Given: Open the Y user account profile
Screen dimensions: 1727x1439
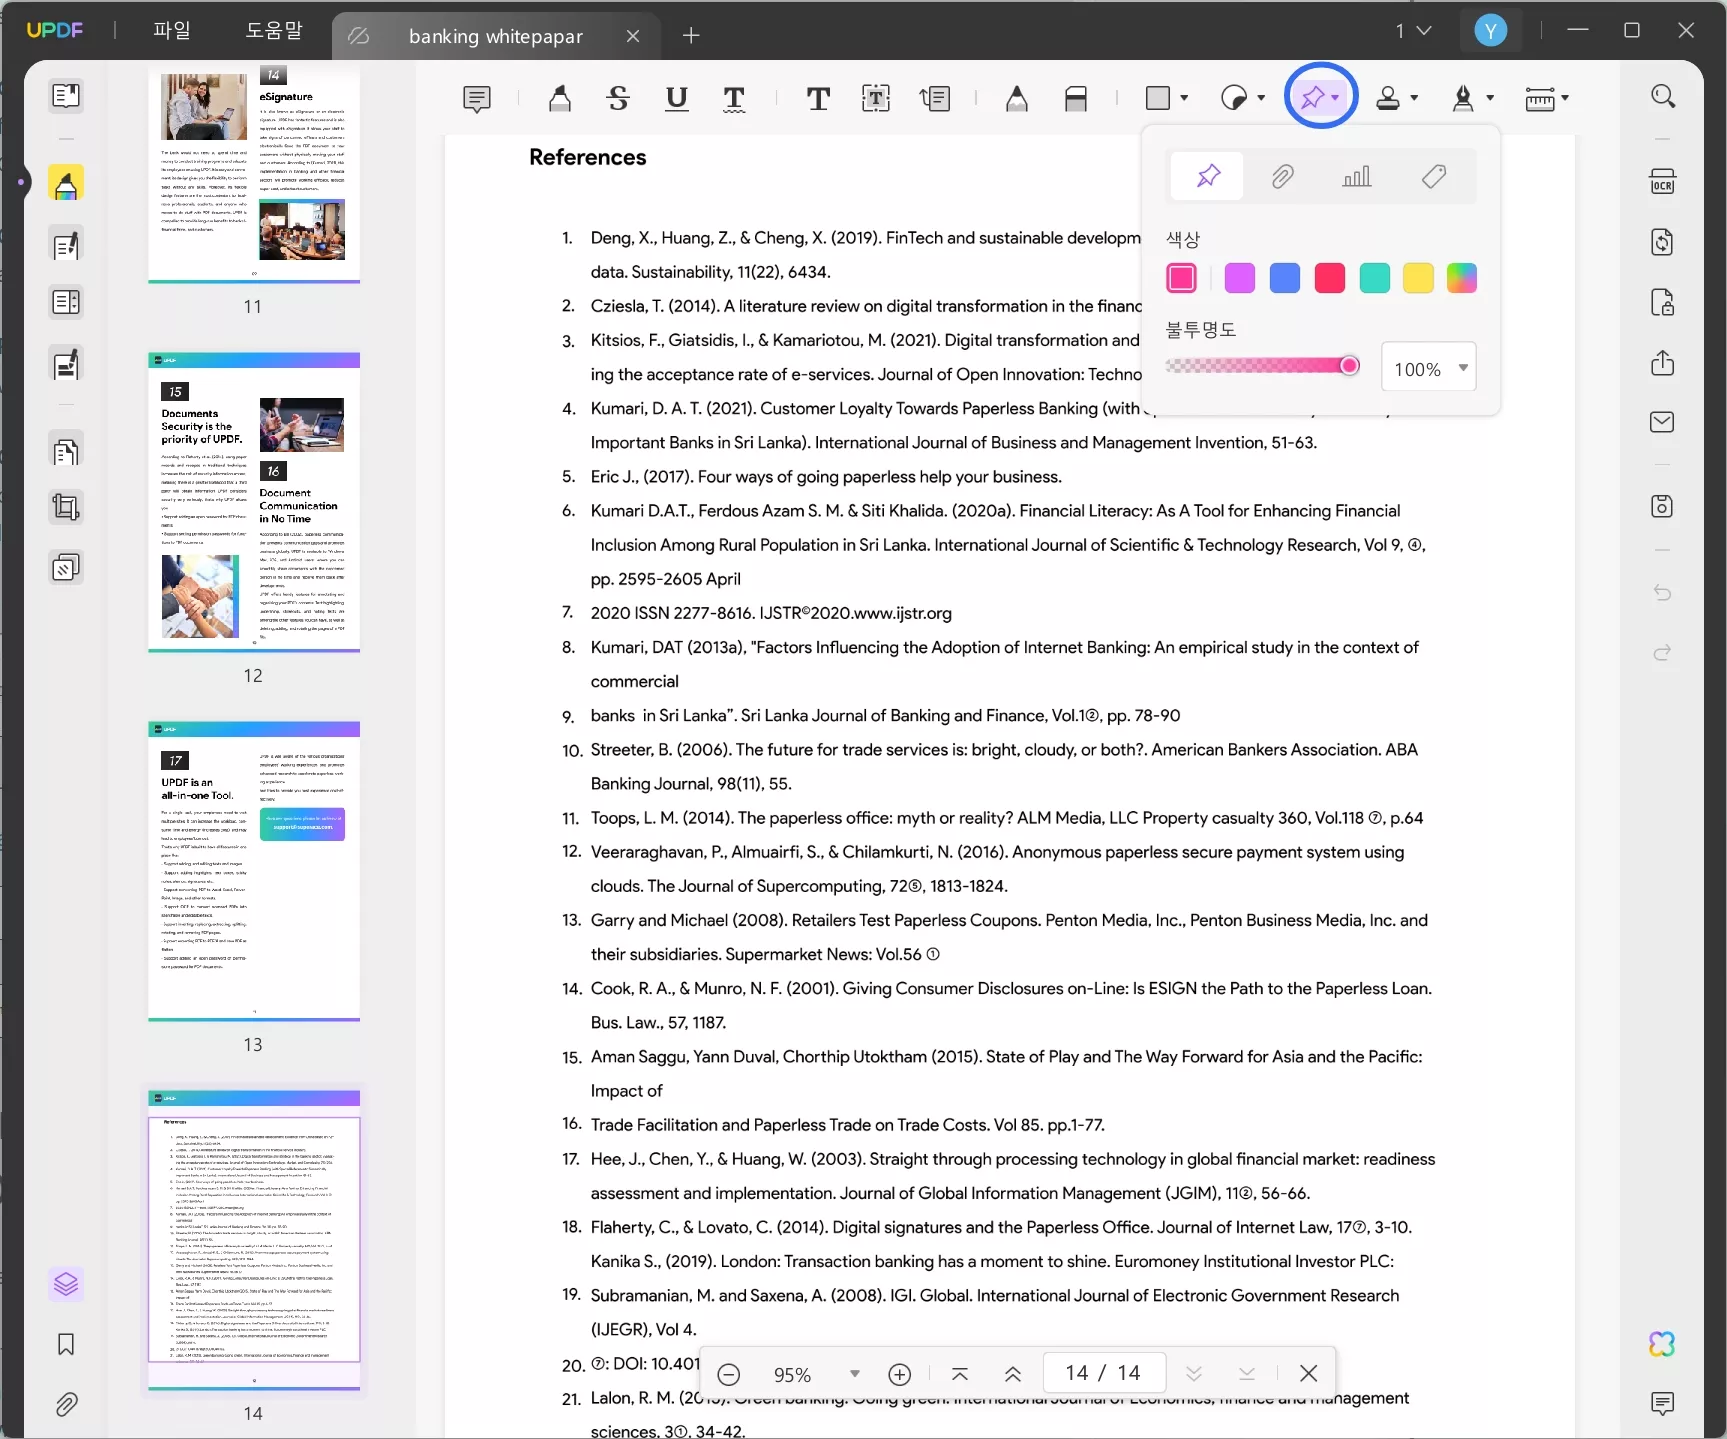Looking at the screenshot, I should click(x=1490, y=31).
